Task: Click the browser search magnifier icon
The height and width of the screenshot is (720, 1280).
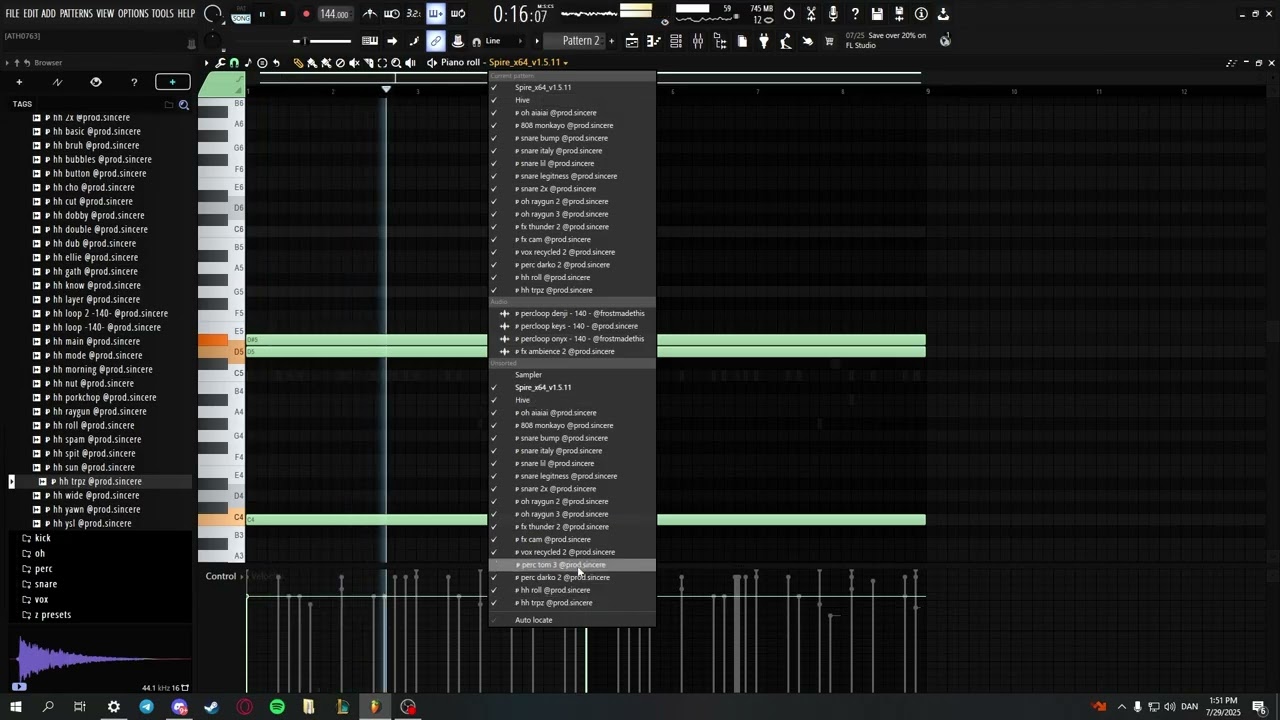Action: 184,104
